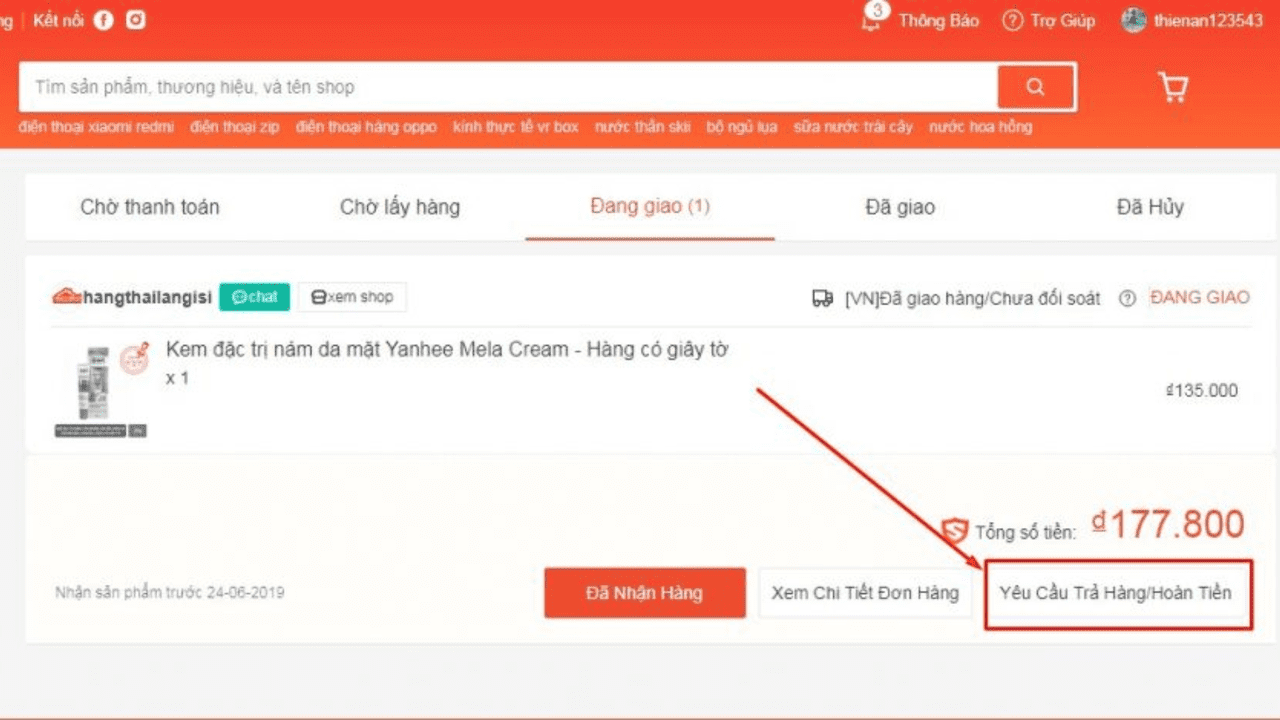Open the Facebook connect icon
This screenshot has height=720, width=1280.
click(x=104, y=20)
